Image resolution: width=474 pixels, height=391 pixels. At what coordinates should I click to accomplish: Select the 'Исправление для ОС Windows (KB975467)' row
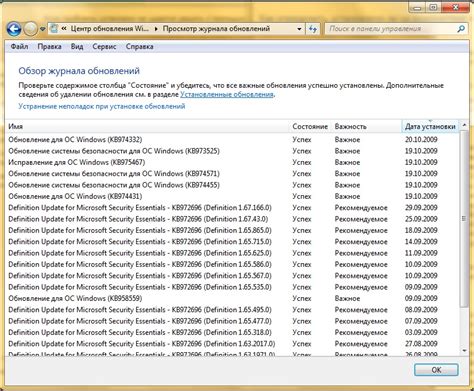(x=232, y=162)
